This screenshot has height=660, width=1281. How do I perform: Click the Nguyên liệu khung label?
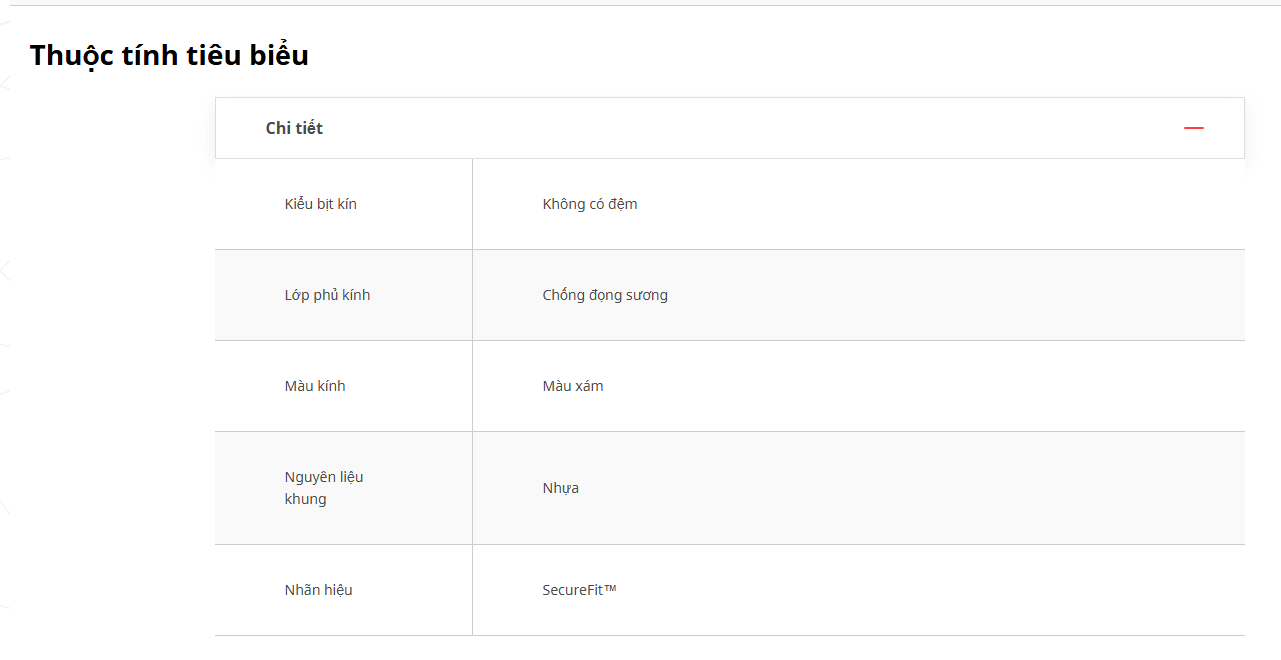click(x=324, y=488)
